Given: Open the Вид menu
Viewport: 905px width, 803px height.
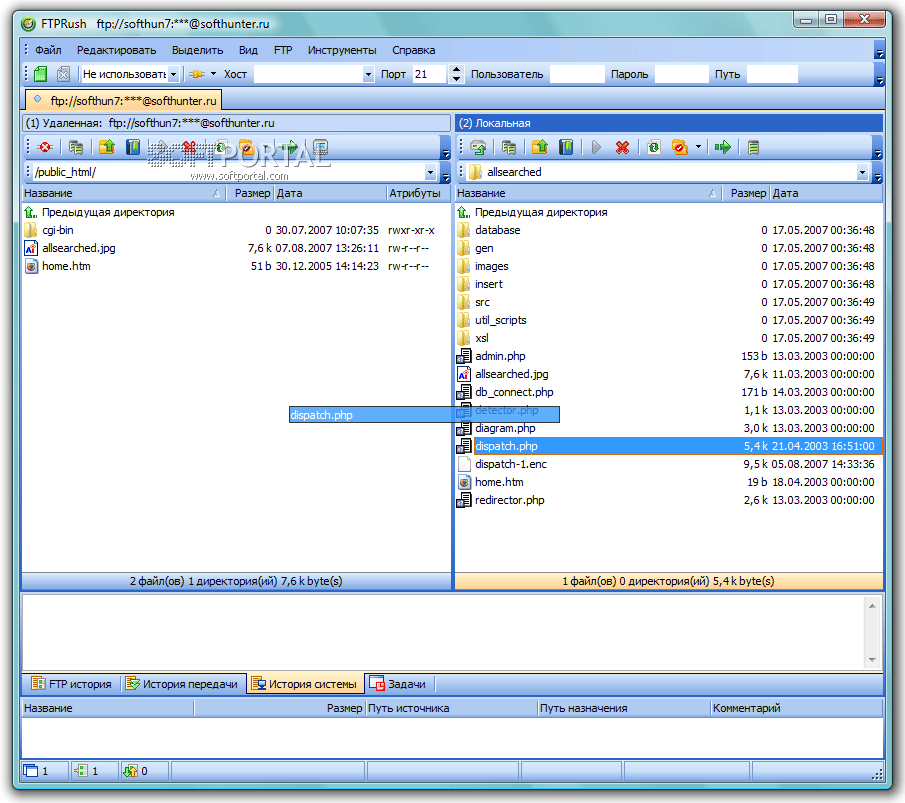Looking at the screenshot, I should (248, 50).
